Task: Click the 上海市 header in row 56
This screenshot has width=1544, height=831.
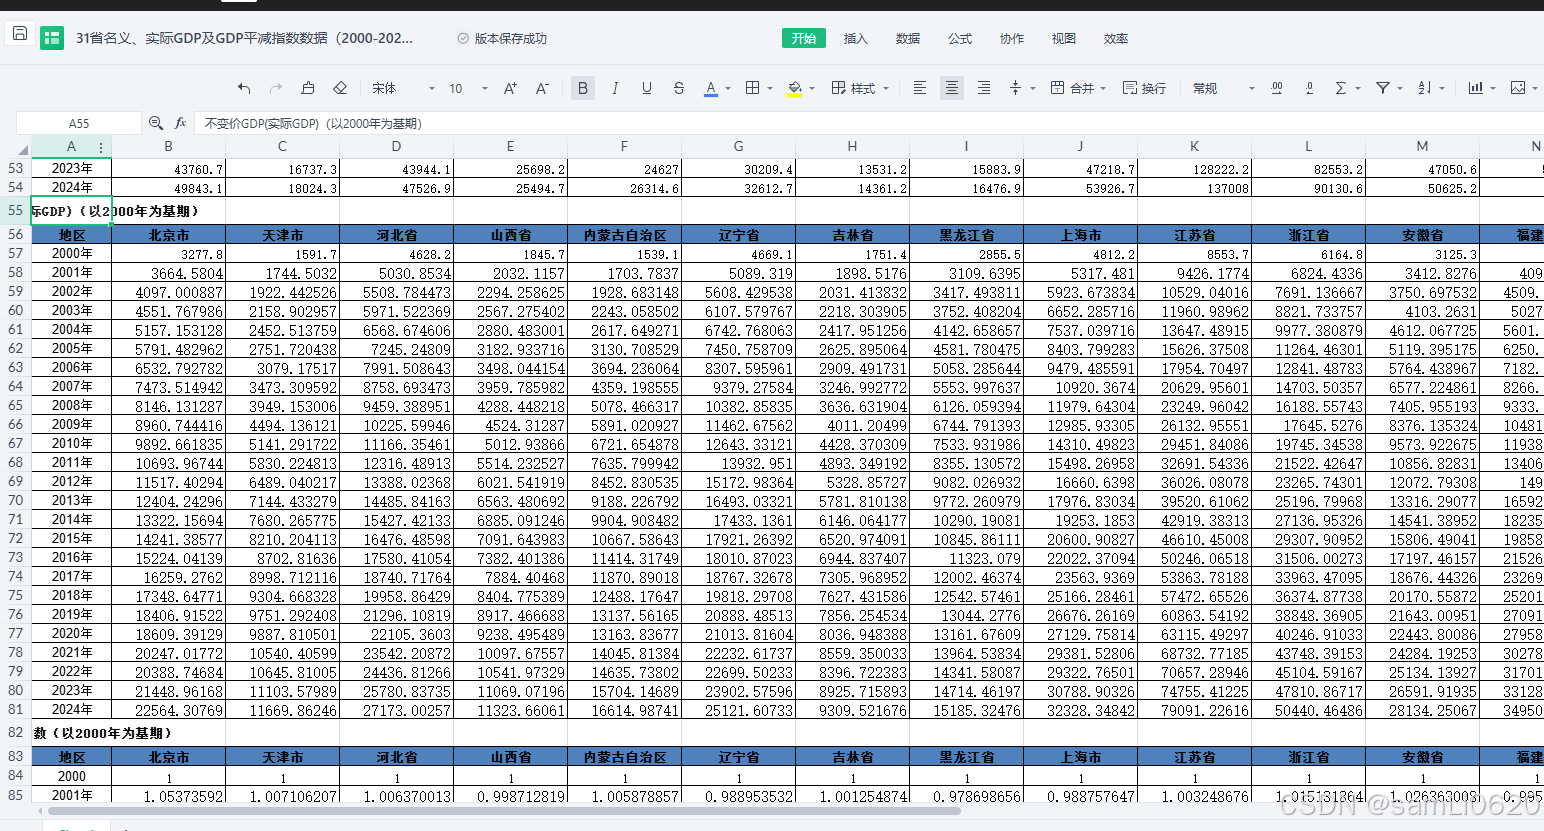Action: [x=1081, y=235]
